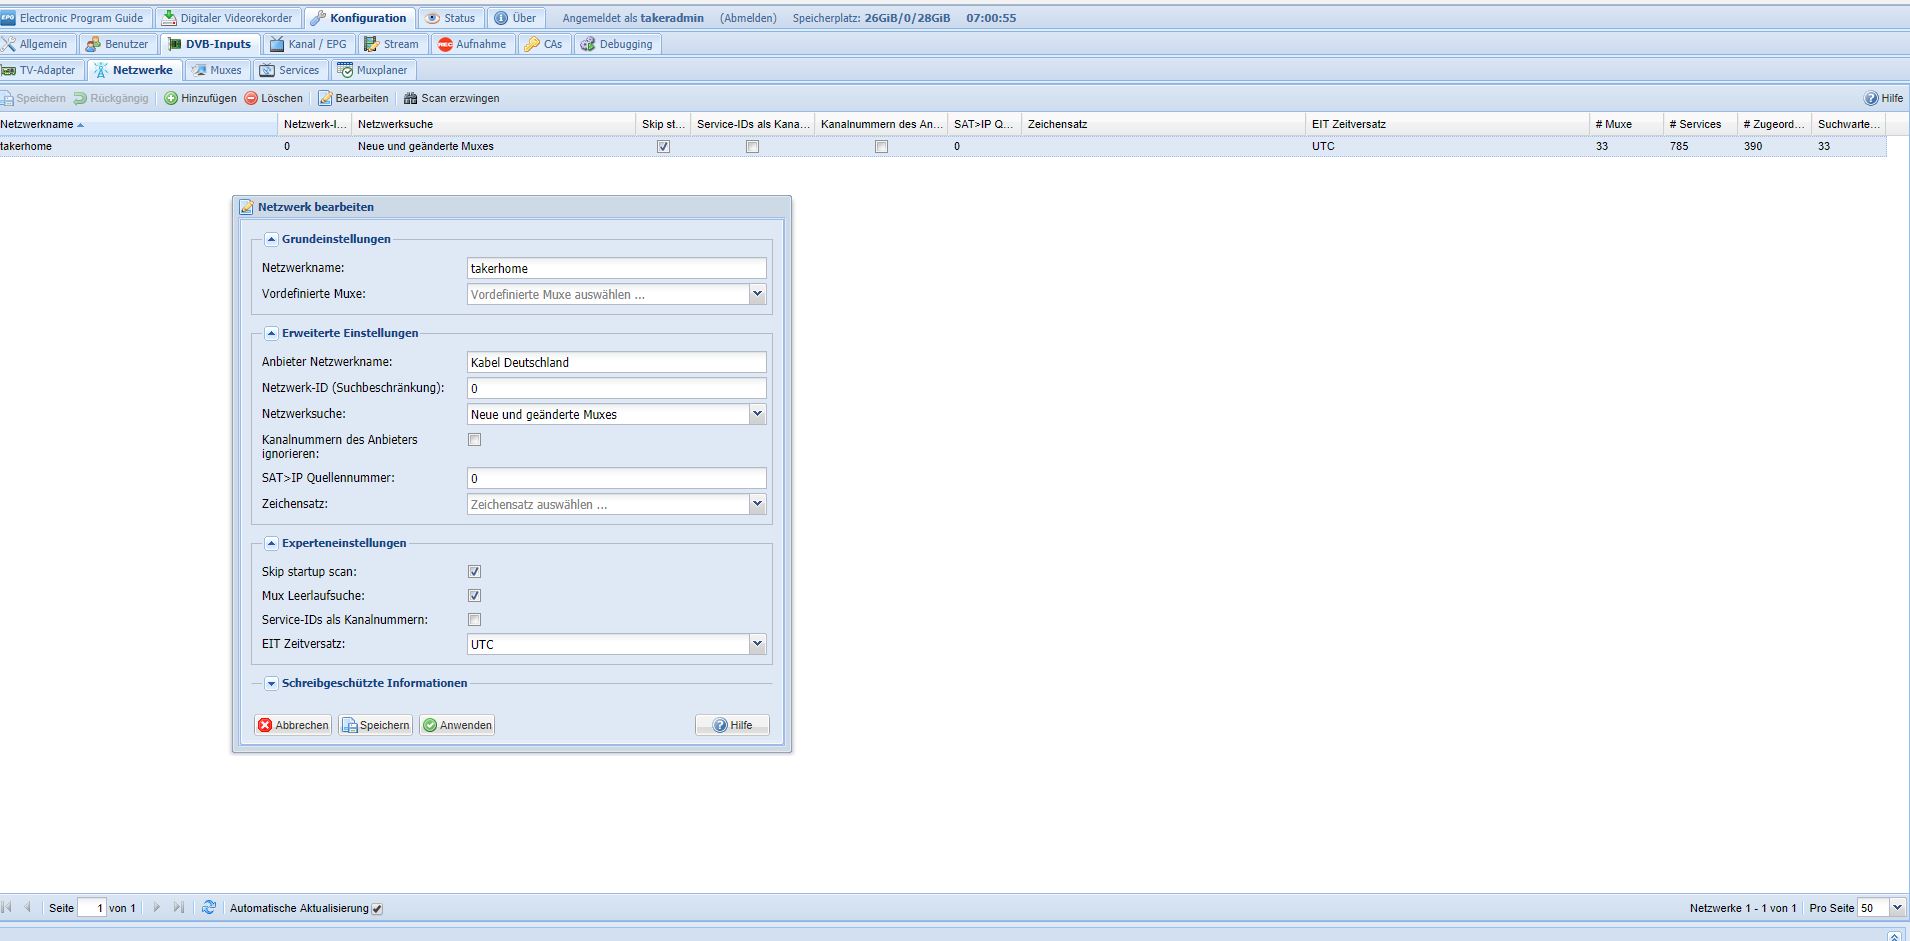The height and width of the screenshot is (941, 1910).
Task: Click Bearbeiten toolbar button
Action: [354, 98]
